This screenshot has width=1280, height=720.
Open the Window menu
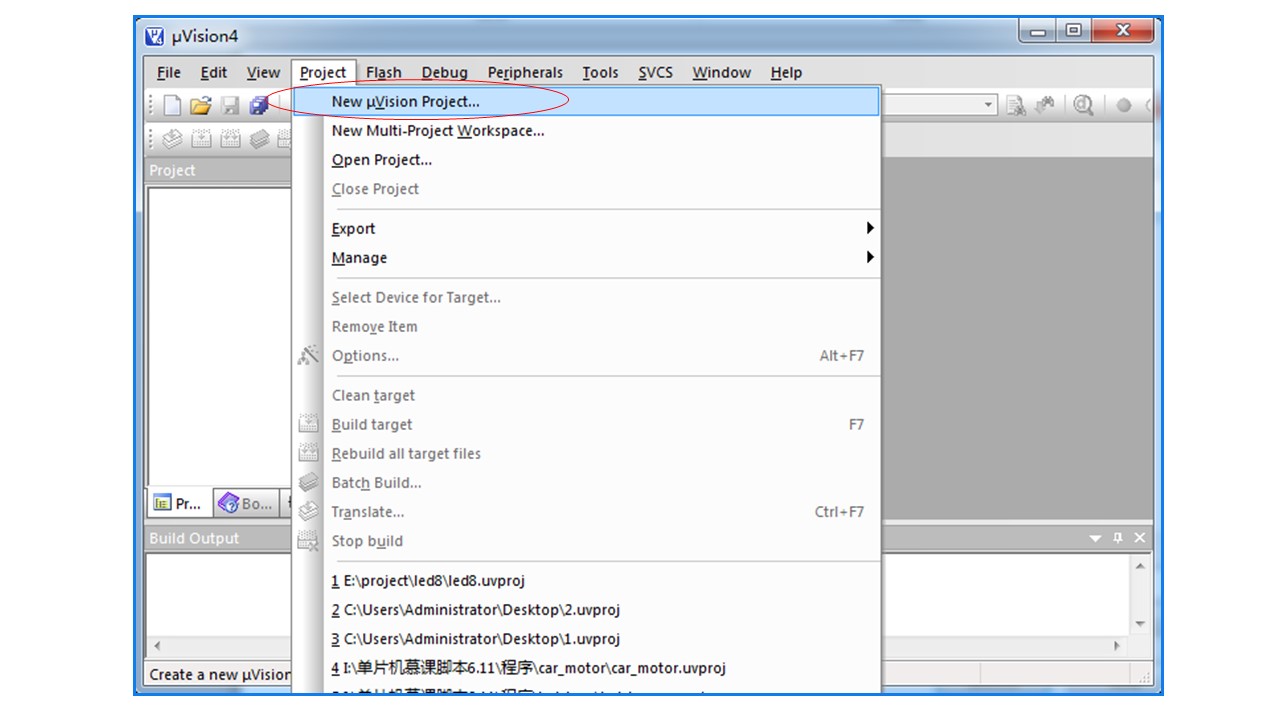pos(722,72)
